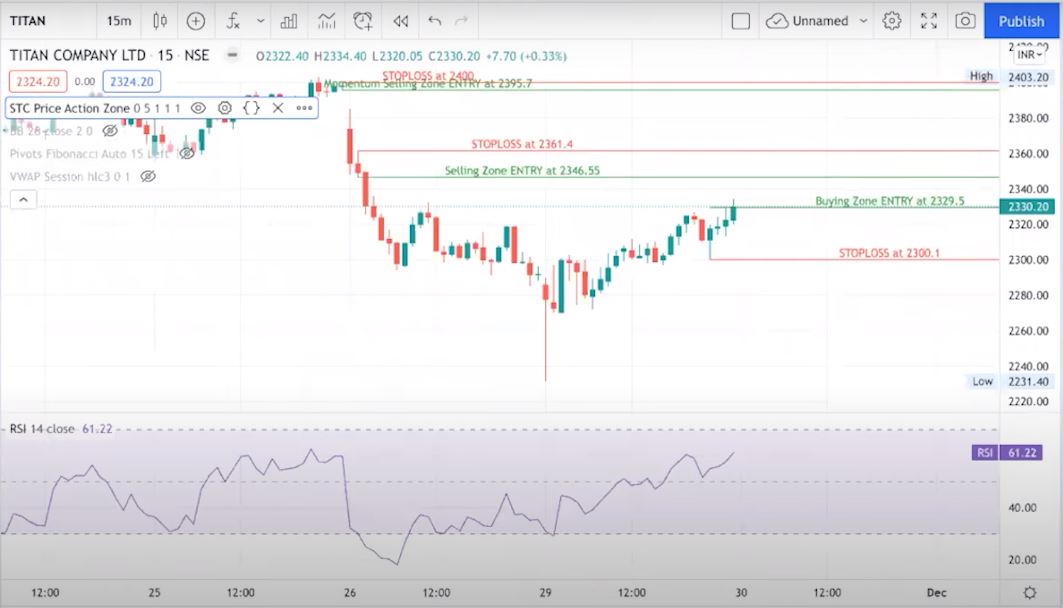Open the Unnamed layout dropdown

[861, 20]
